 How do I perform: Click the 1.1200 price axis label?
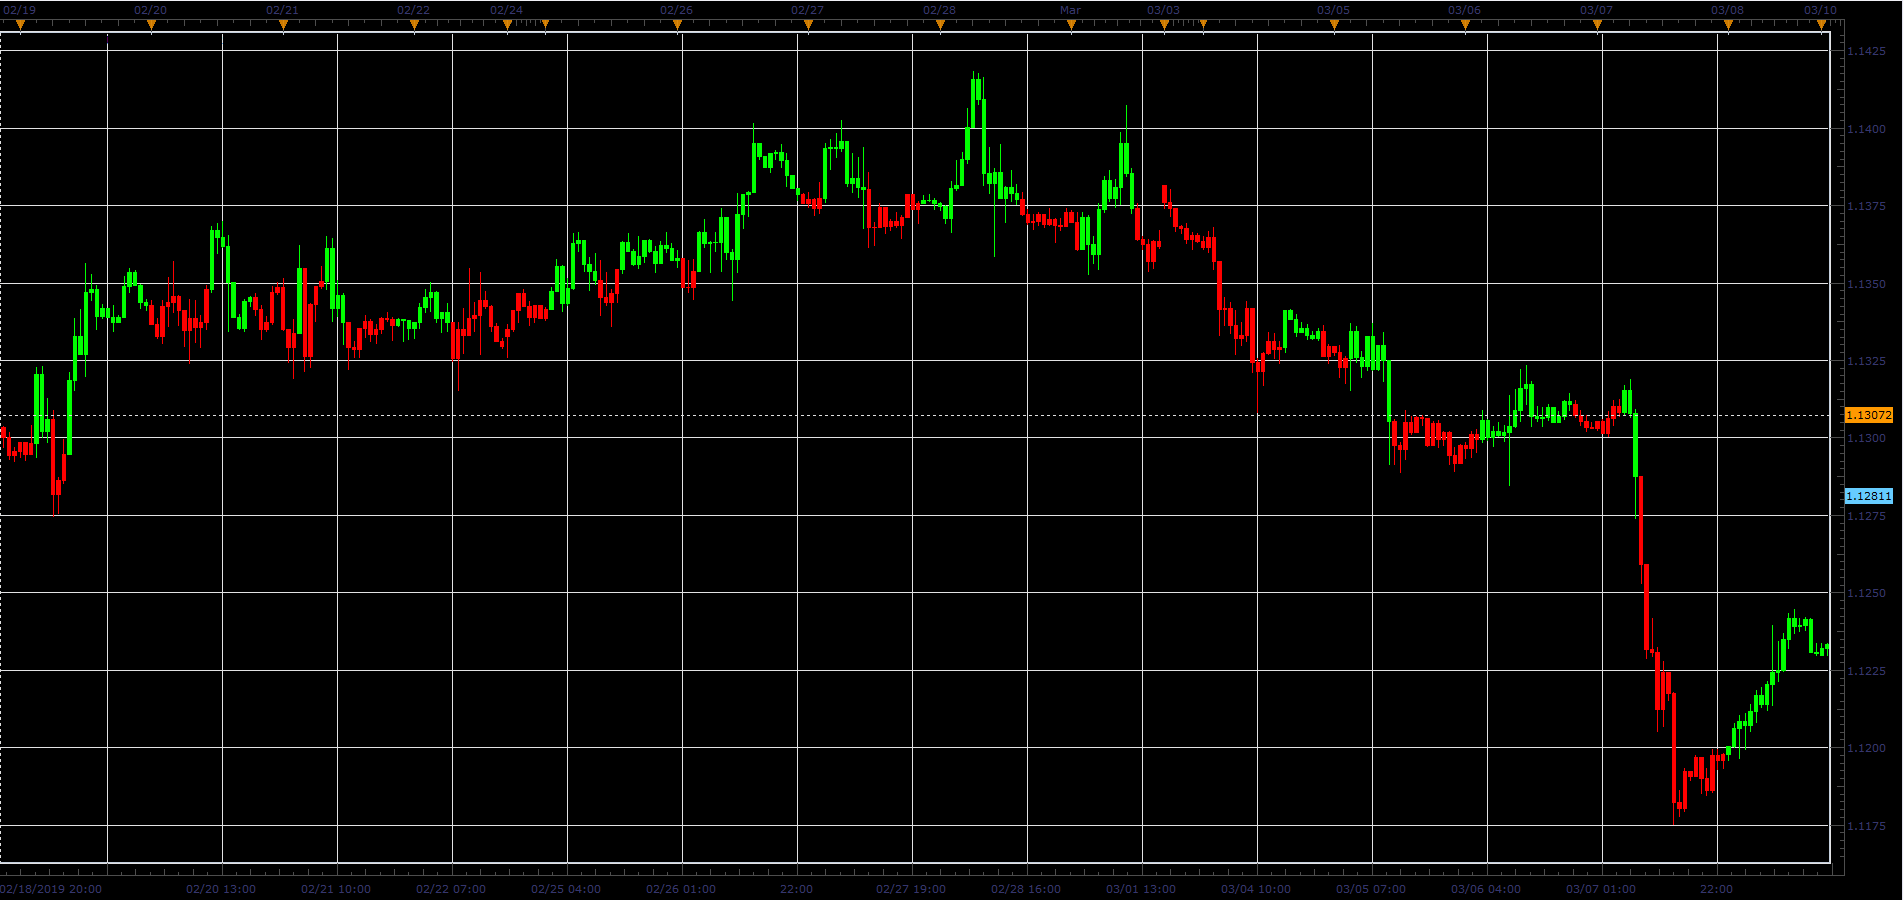tap(1866, 748)
